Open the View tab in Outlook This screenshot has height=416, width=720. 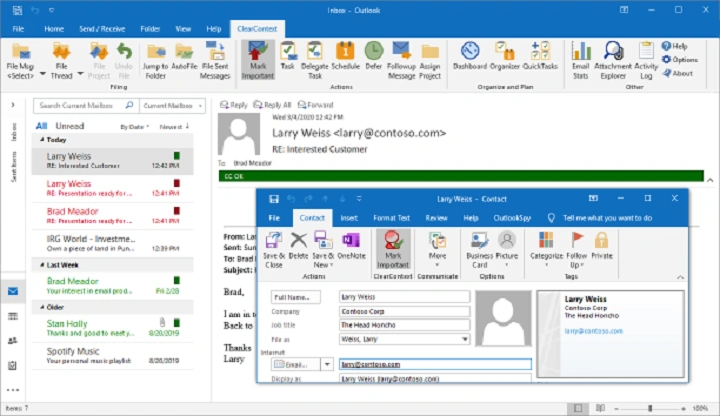coord(183,29)
